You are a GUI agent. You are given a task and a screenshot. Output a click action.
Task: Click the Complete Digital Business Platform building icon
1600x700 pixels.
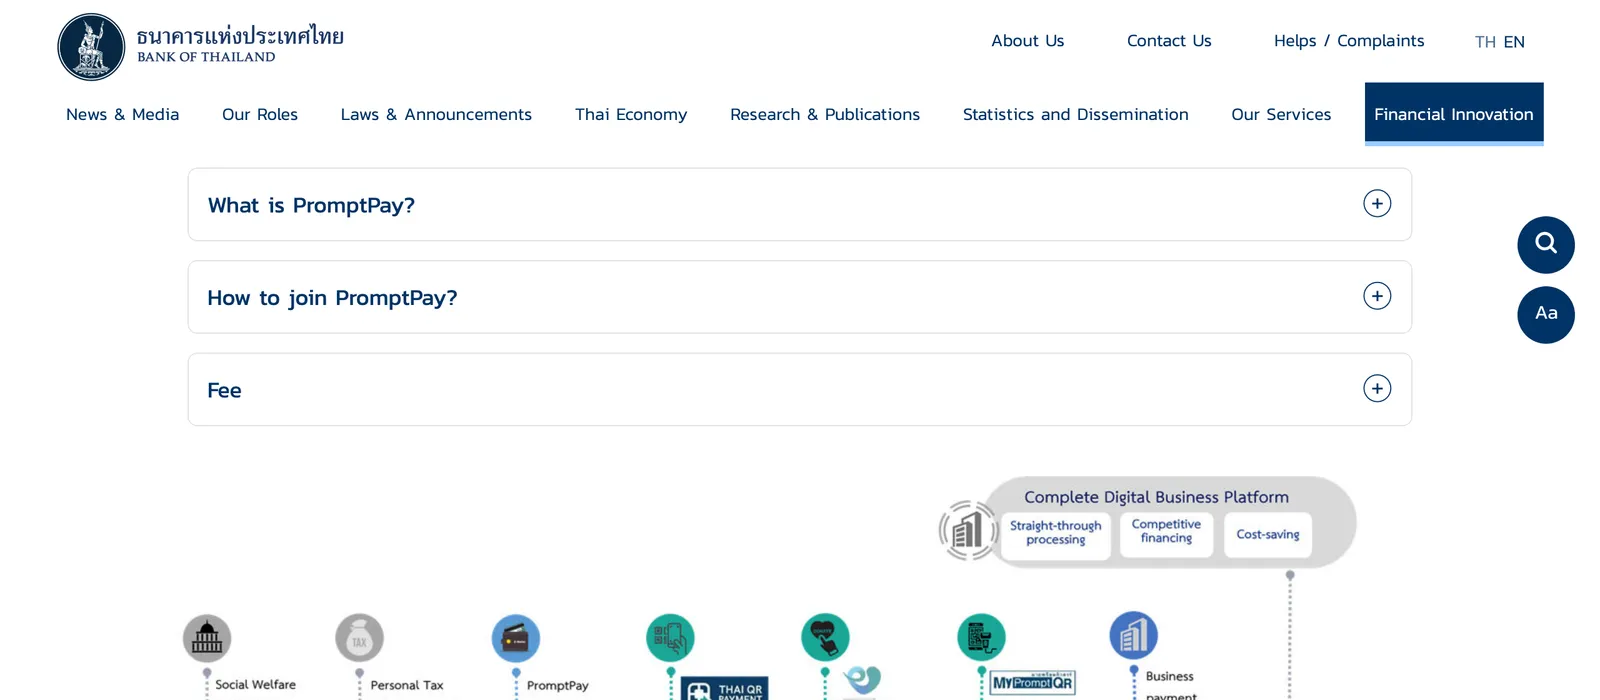tap(968, 530)
